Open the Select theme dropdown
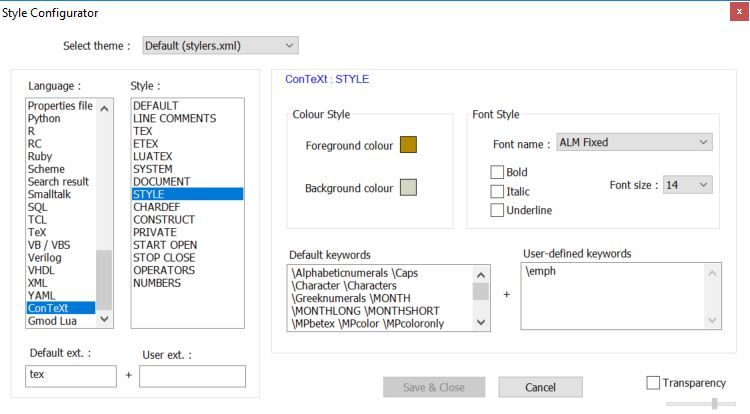750x414 pixels. point(219,45)
